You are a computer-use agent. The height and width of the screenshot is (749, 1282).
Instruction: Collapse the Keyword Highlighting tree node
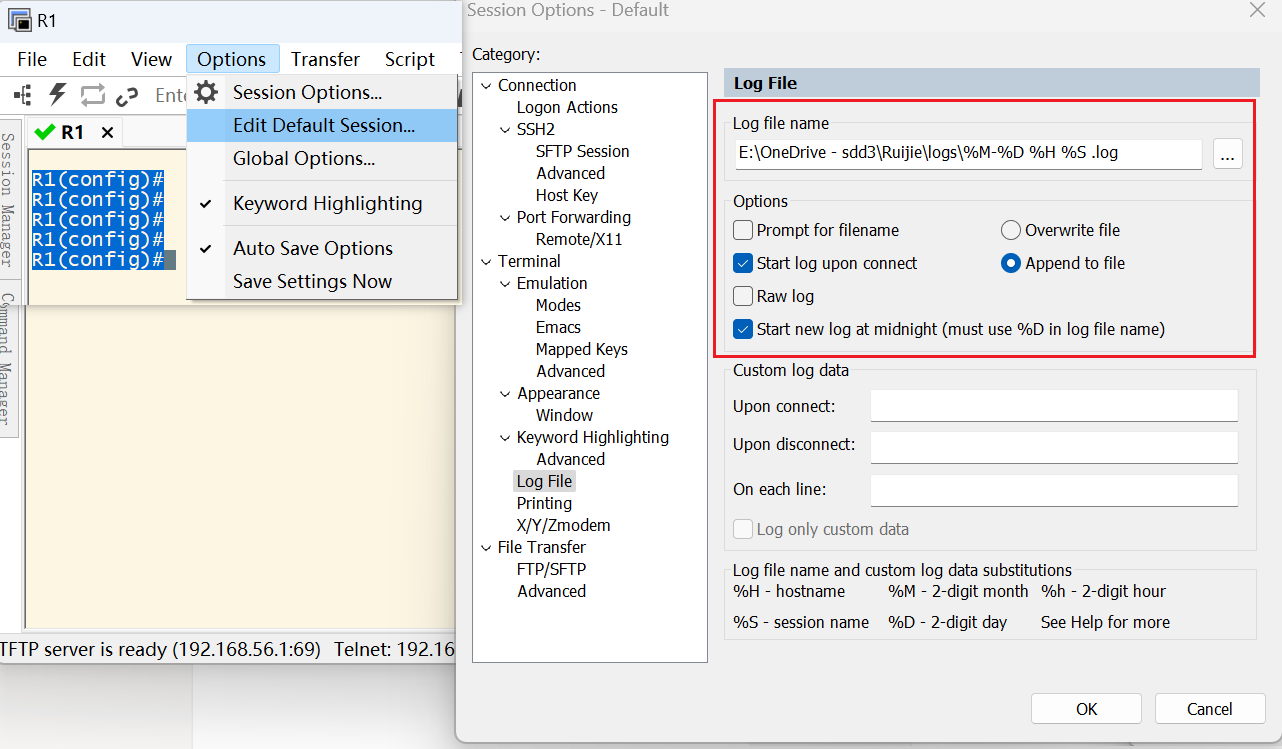[x=505, y=438]
